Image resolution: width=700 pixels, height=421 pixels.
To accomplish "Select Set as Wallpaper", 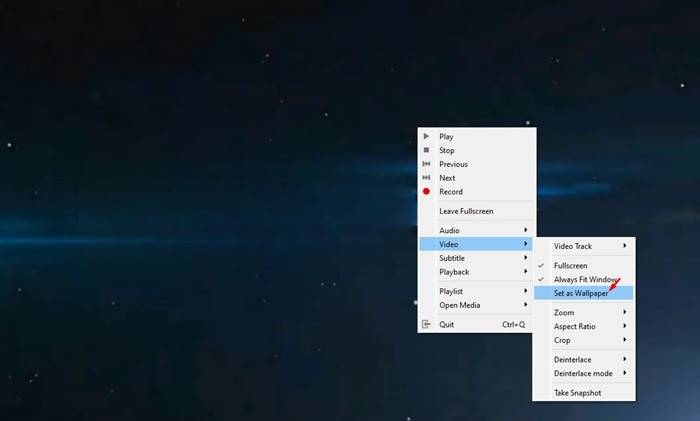I will click(x=584, y=293).
